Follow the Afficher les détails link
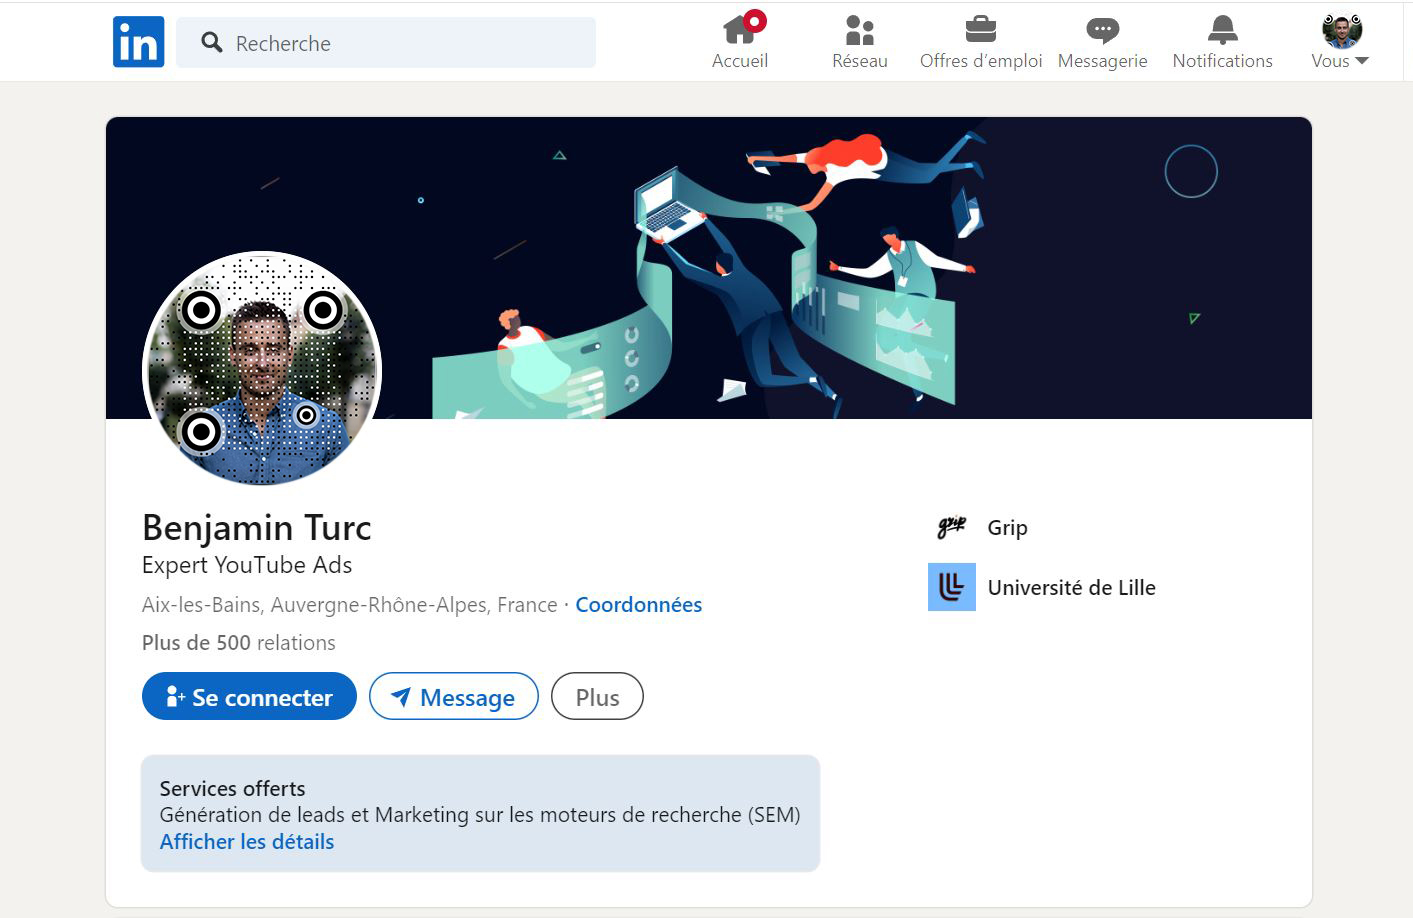 [x=247, y=842]
